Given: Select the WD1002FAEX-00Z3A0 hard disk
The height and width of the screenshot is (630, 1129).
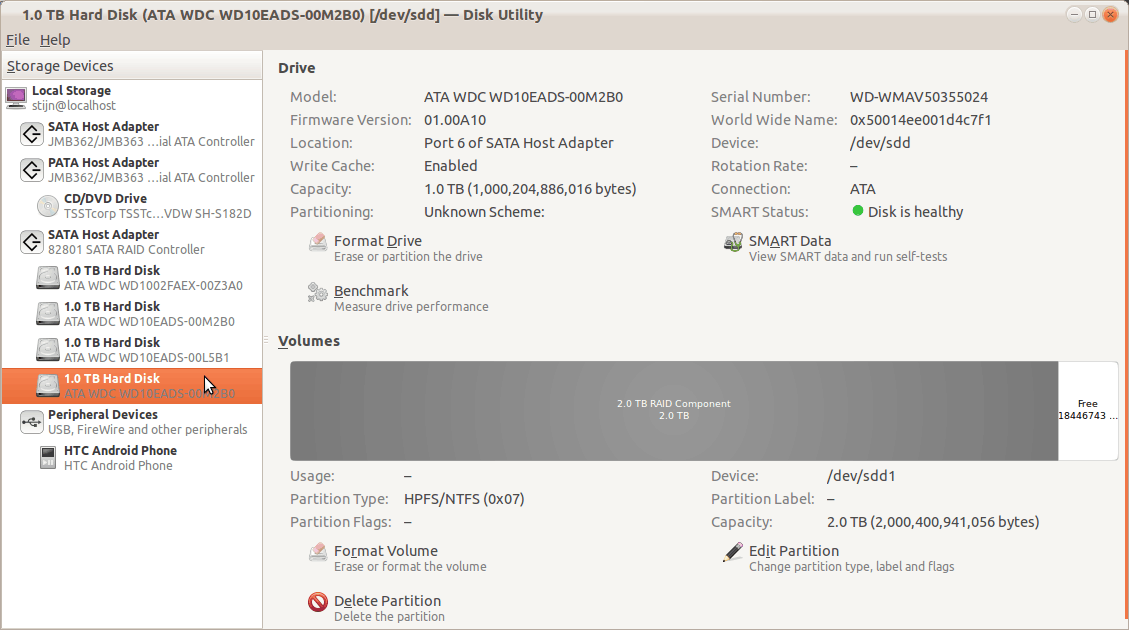Looking at the screenshot, I should click(152, 278).
